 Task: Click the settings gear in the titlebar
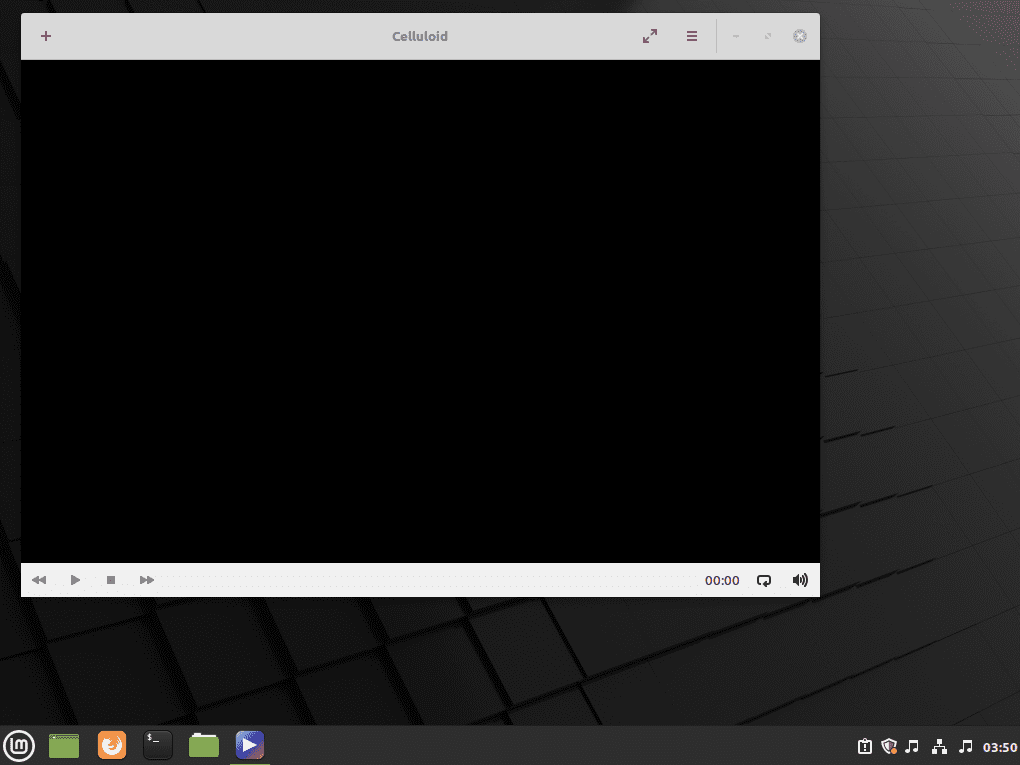pyautogui.click(x=799, y=36)
